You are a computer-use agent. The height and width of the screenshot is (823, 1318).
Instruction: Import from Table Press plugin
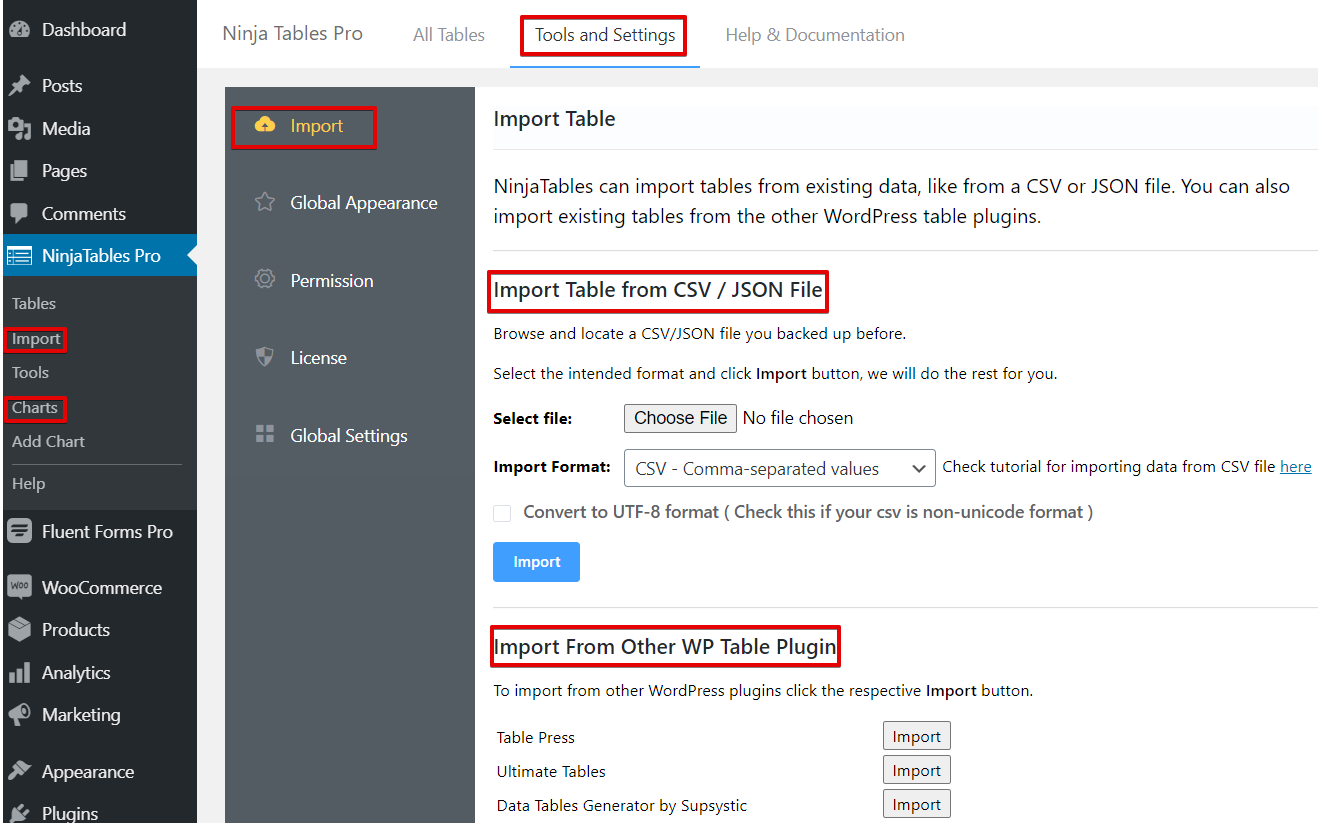click(x=916, y=736)
